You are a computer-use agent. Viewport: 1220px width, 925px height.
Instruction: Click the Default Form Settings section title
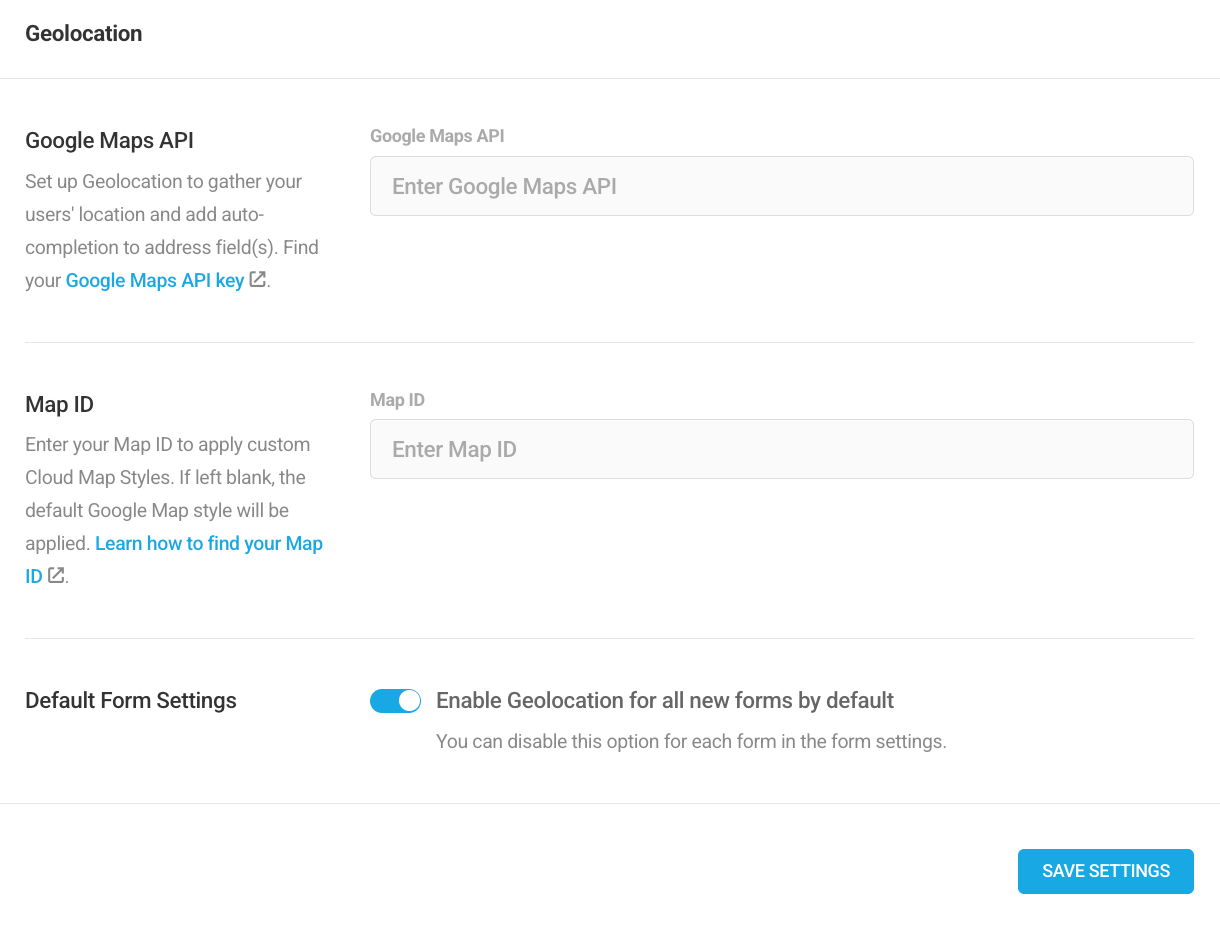(131, 701)
